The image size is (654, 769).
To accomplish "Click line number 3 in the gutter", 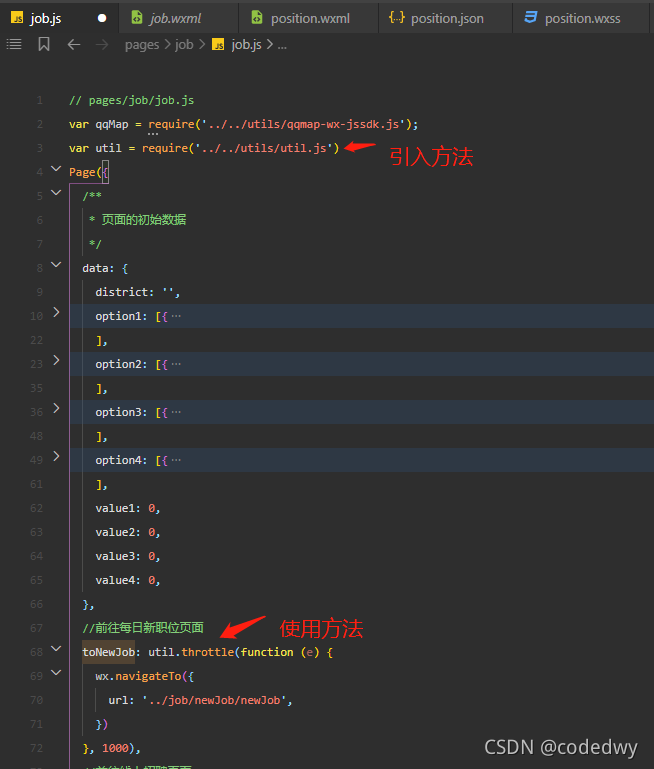I will tap(40, 148).
